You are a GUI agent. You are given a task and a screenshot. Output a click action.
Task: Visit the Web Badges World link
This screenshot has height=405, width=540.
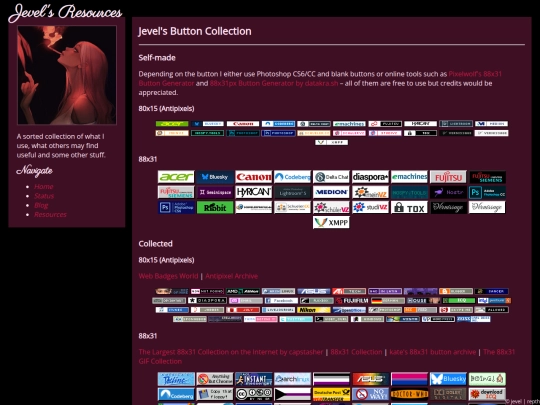168,276
